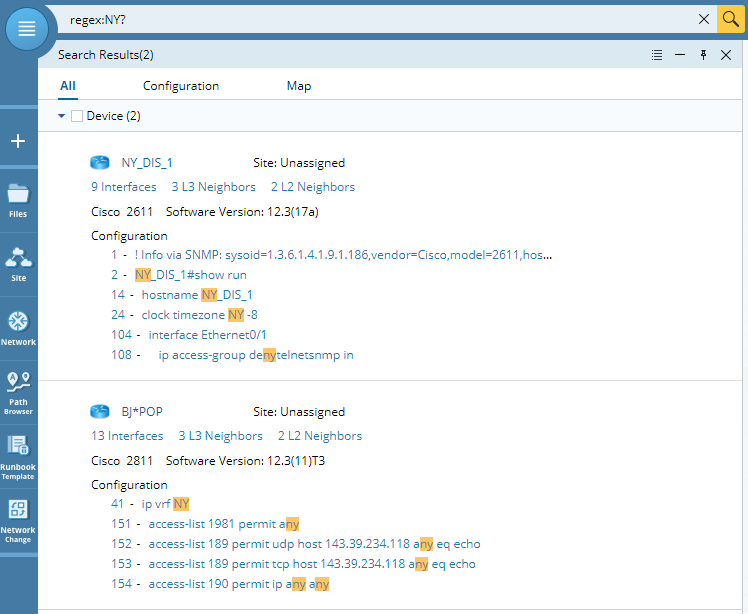This screenshot has height=614, width=748.
Task: Click Software Version: 12.3(17a) text
Action: pos(242,211)
